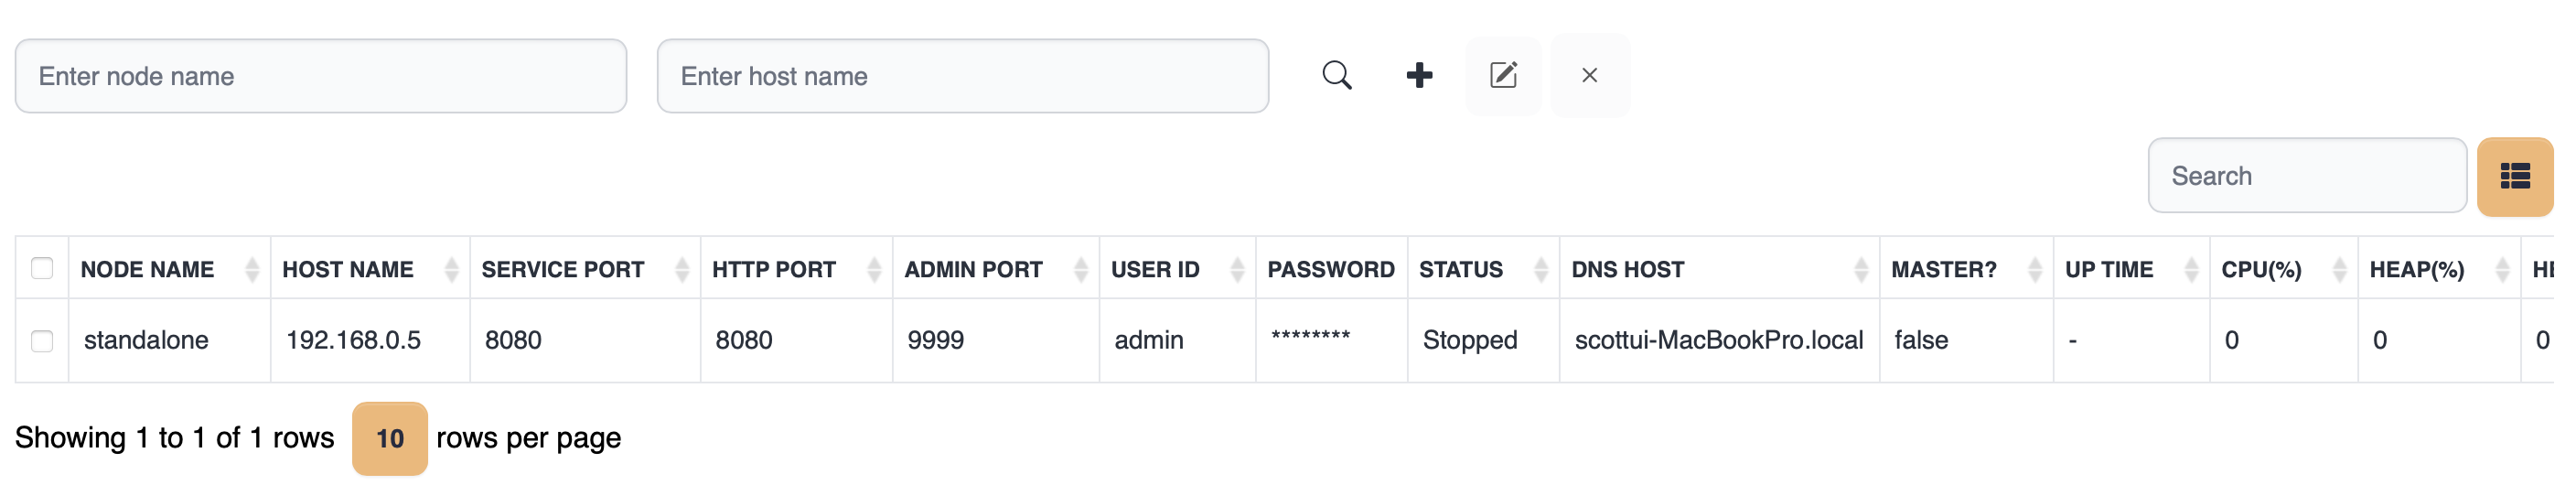Focus the Enter node name field
The width and height of the screenshot is (2576, 485).
(320, 76)
